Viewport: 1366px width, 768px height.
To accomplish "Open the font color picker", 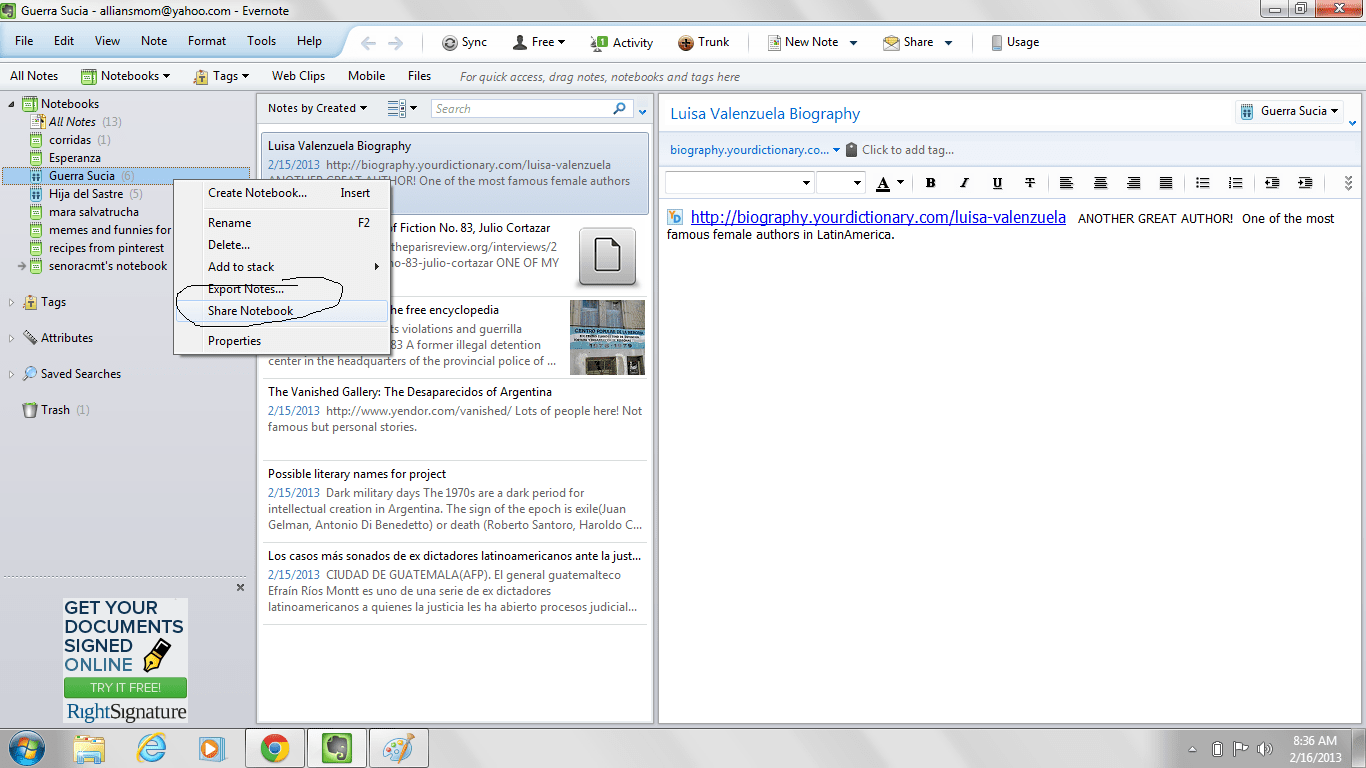I will [x=889, y=183].
